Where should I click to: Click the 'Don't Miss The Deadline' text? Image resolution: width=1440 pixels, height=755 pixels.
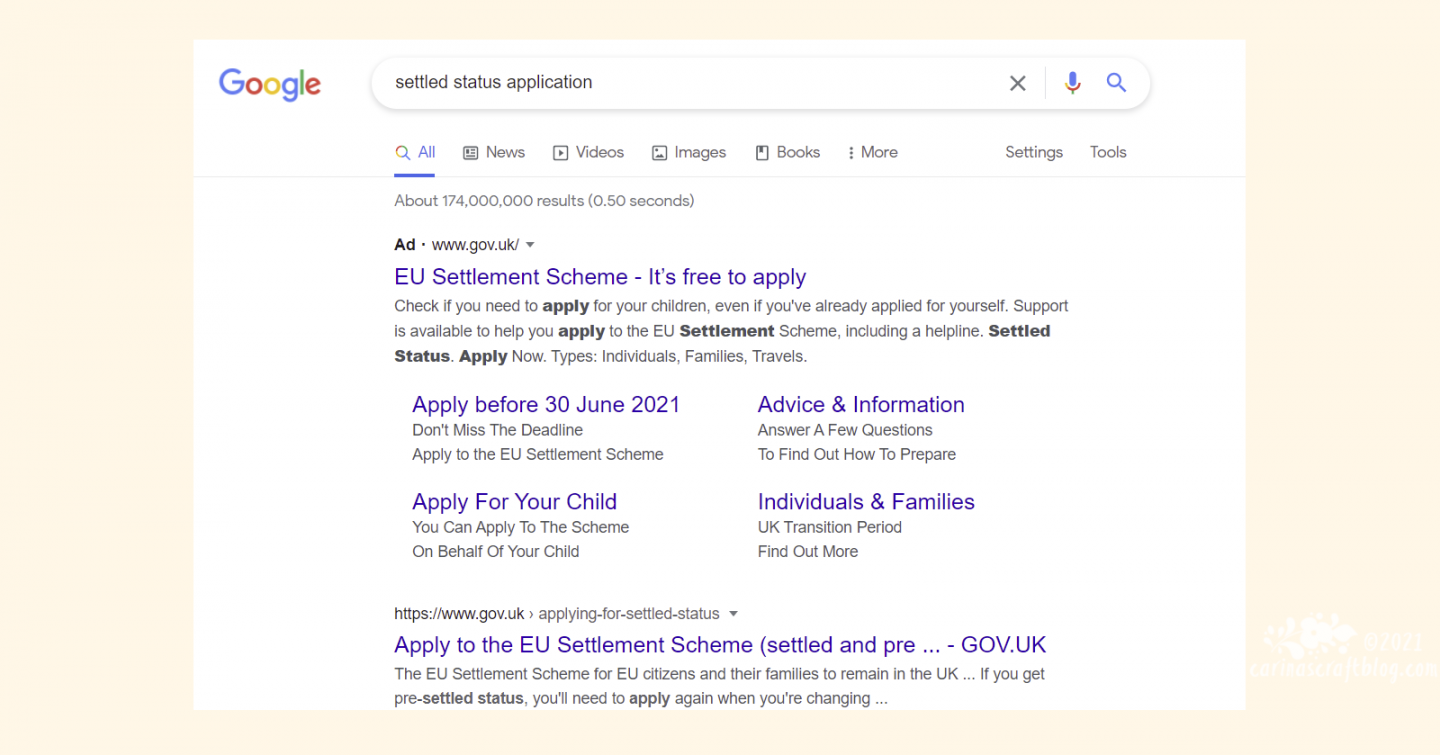coord(497,430)
